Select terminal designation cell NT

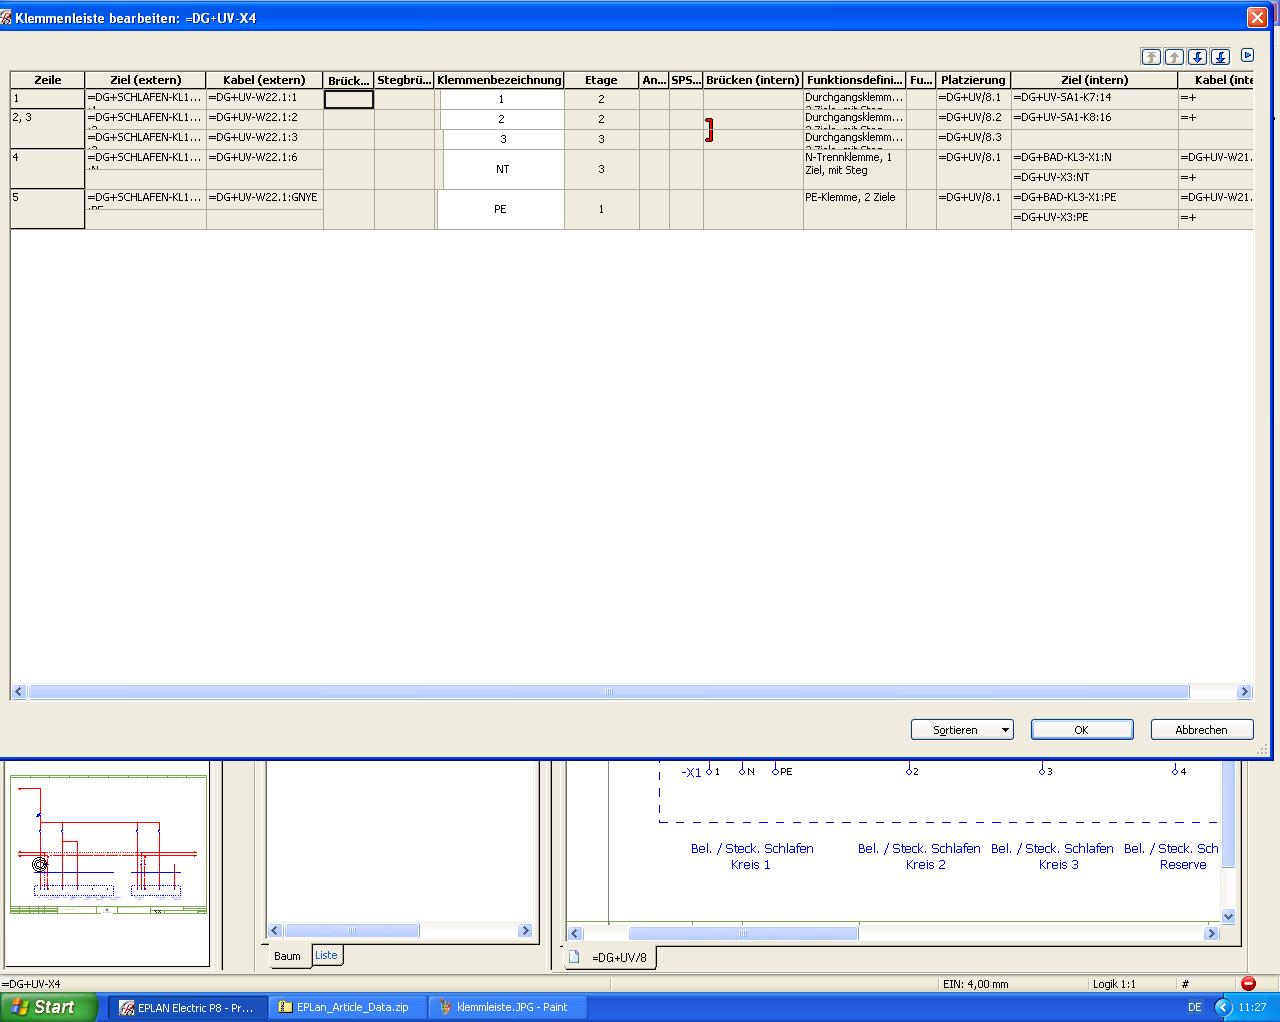click(502, 169)
